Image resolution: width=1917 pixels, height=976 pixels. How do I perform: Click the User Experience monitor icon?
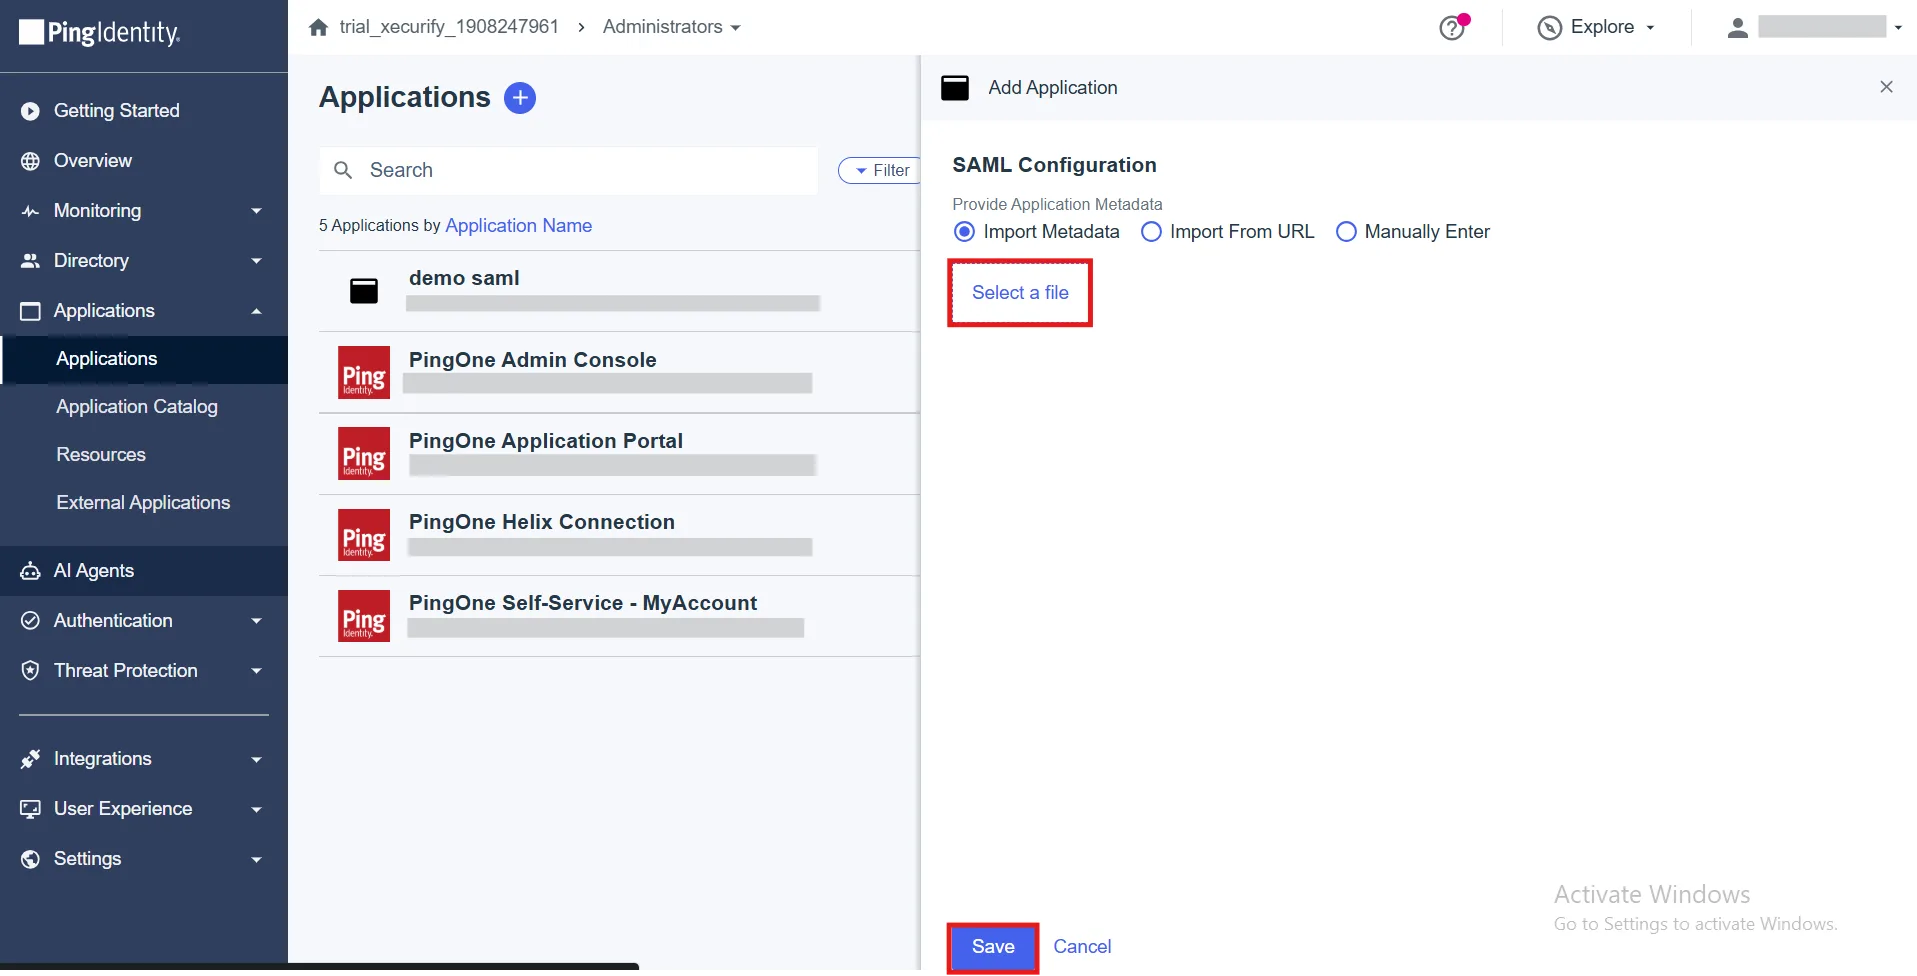pos(31,809)
